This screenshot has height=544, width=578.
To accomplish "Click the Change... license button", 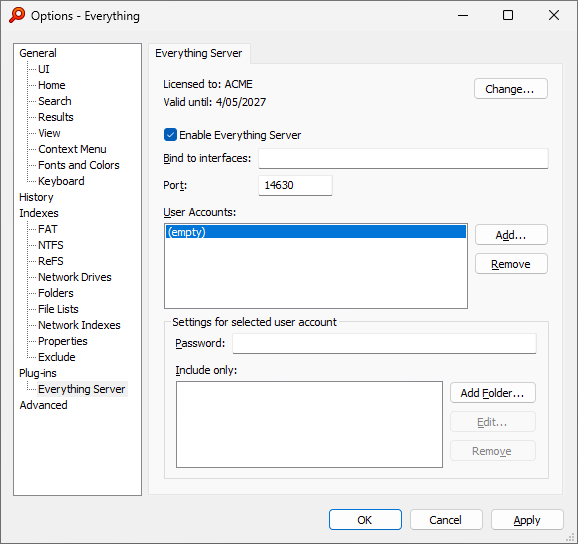I will click(511, 89).
